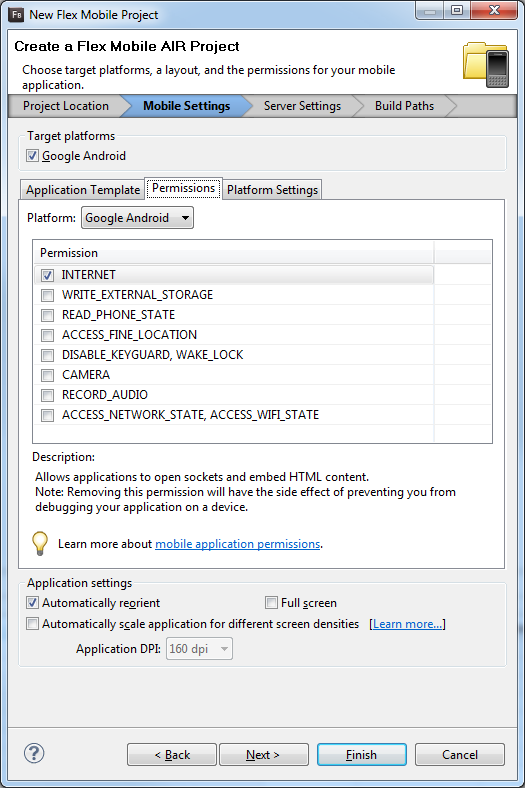Toggle the Automatically reorient checkbox
The height and width of the screenshot is (788, 525).
click(33, 603)
